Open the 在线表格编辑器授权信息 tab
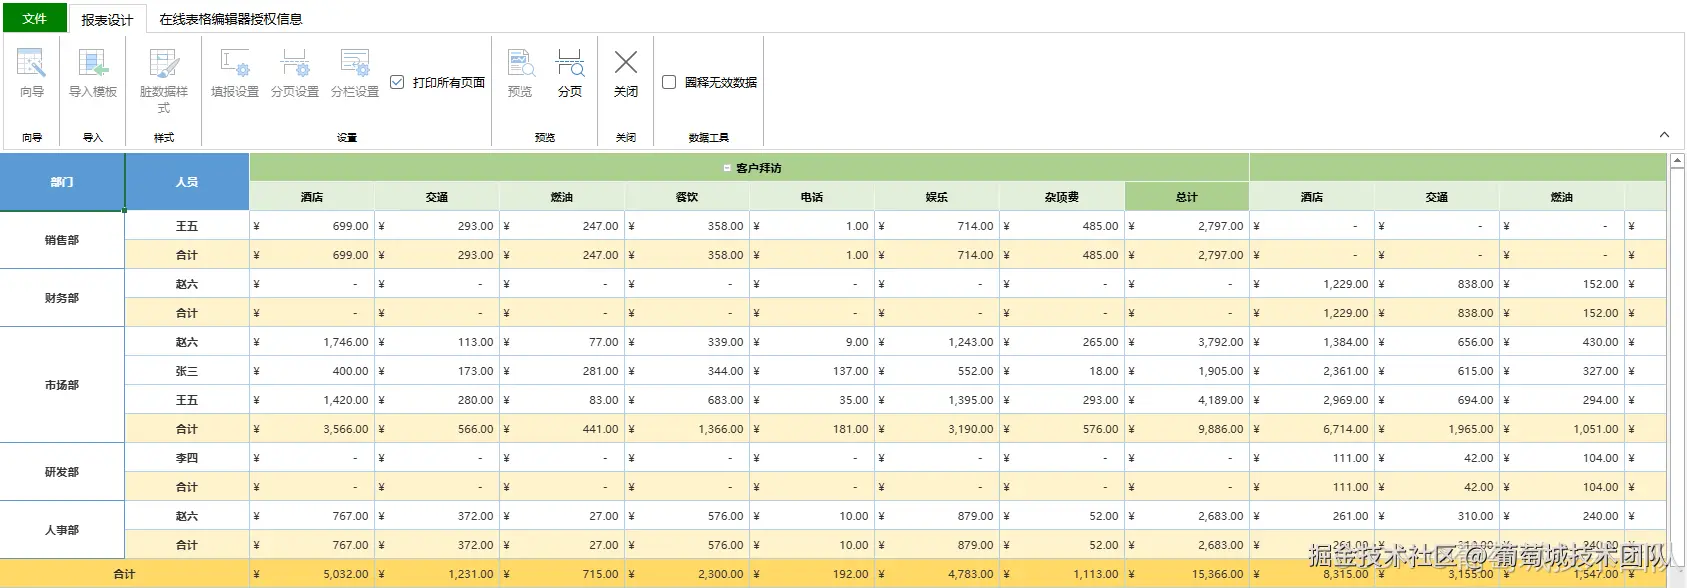The image size is (1687, 588). point(230,19)
